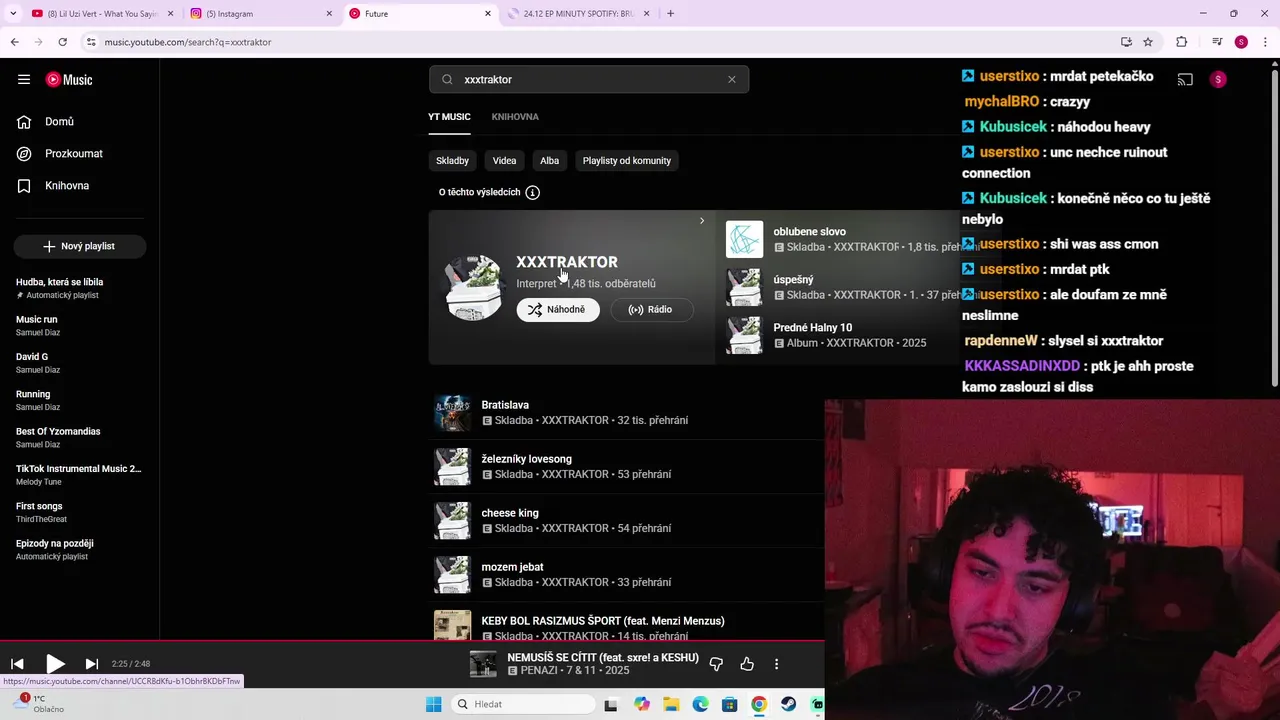Open File Explorer from the taskbar
This screenshot has height=720, width=1280.
pyautogui.click(x=671, y=704)
